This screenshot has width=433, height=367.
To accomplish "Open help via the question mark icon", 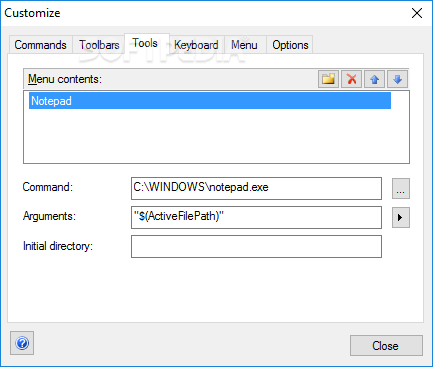I will (22, 343).
